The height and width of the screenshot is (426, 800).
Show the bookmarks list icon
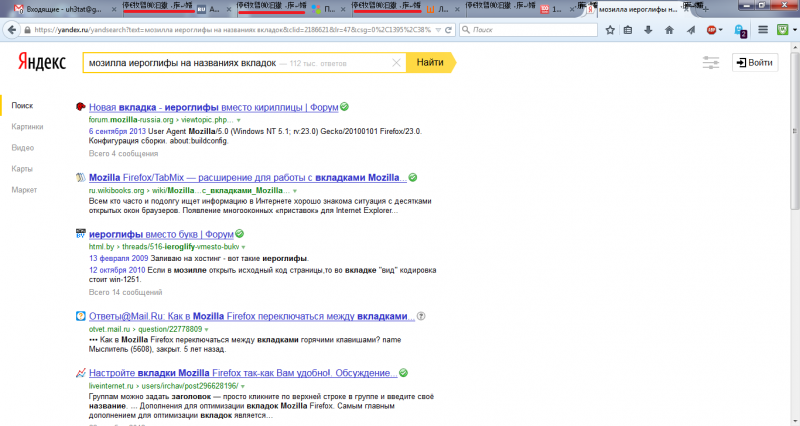pos(627,30)
